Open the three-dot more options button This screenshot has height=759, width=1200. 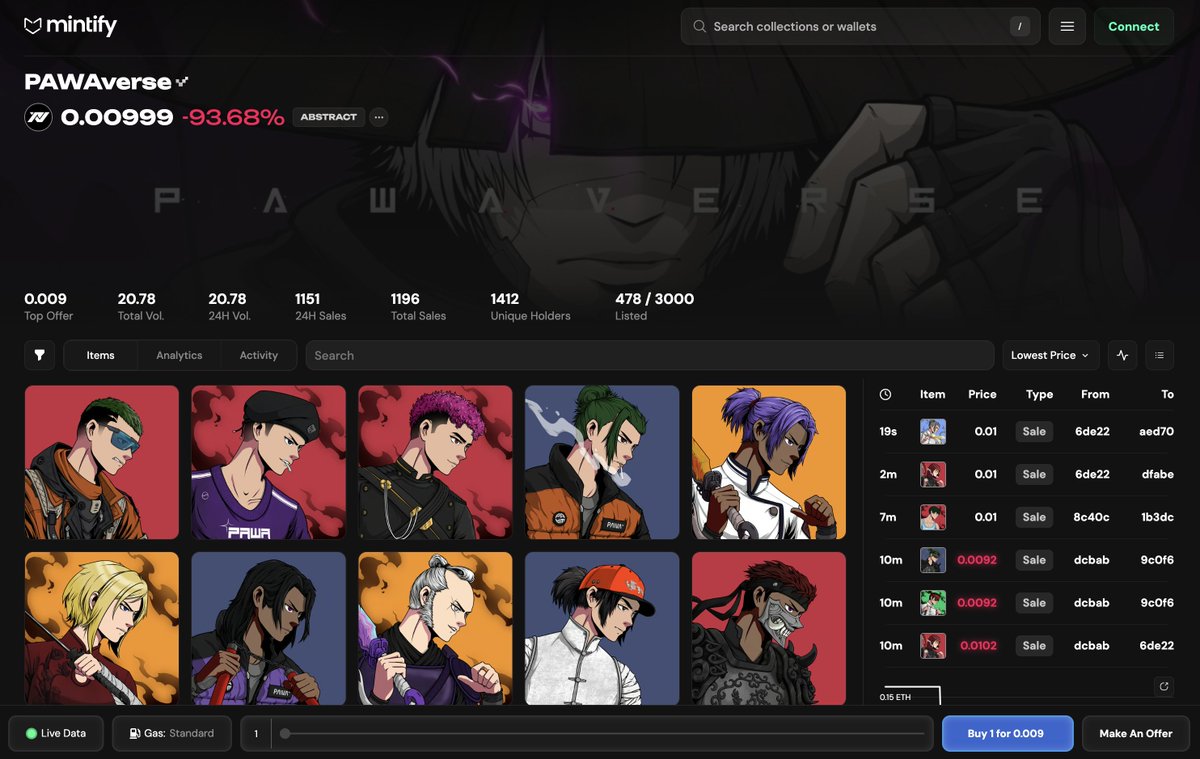(379, 117)
